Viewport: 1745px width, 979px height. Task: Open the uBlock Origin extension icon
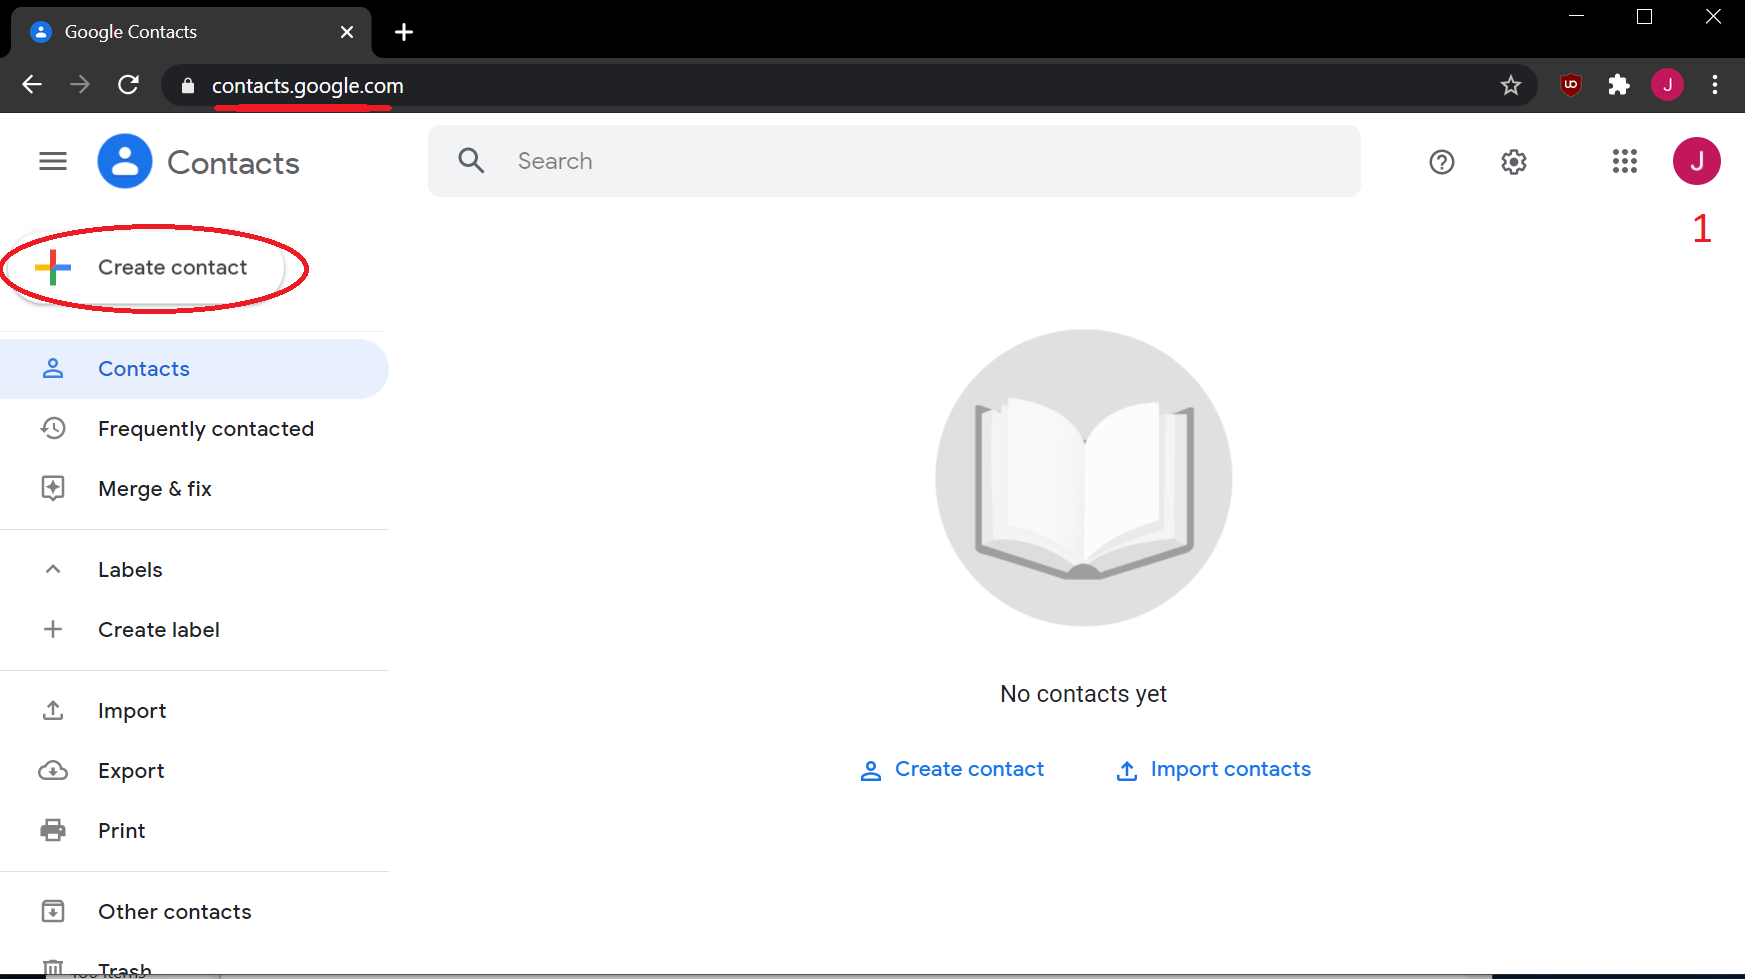point(1570,85)
